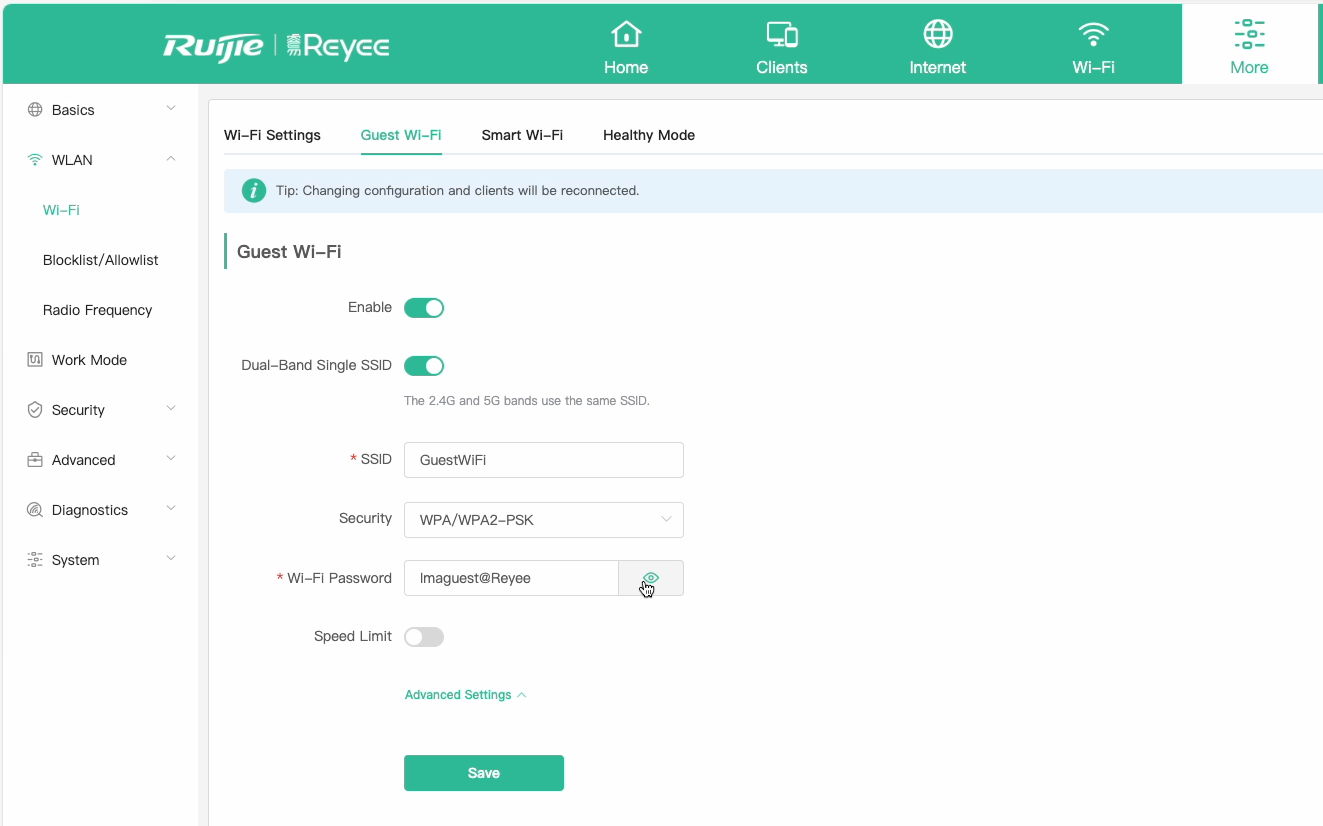Expand the System sidebar chevron
The image size is (1323, 826).
pos(171,559)
